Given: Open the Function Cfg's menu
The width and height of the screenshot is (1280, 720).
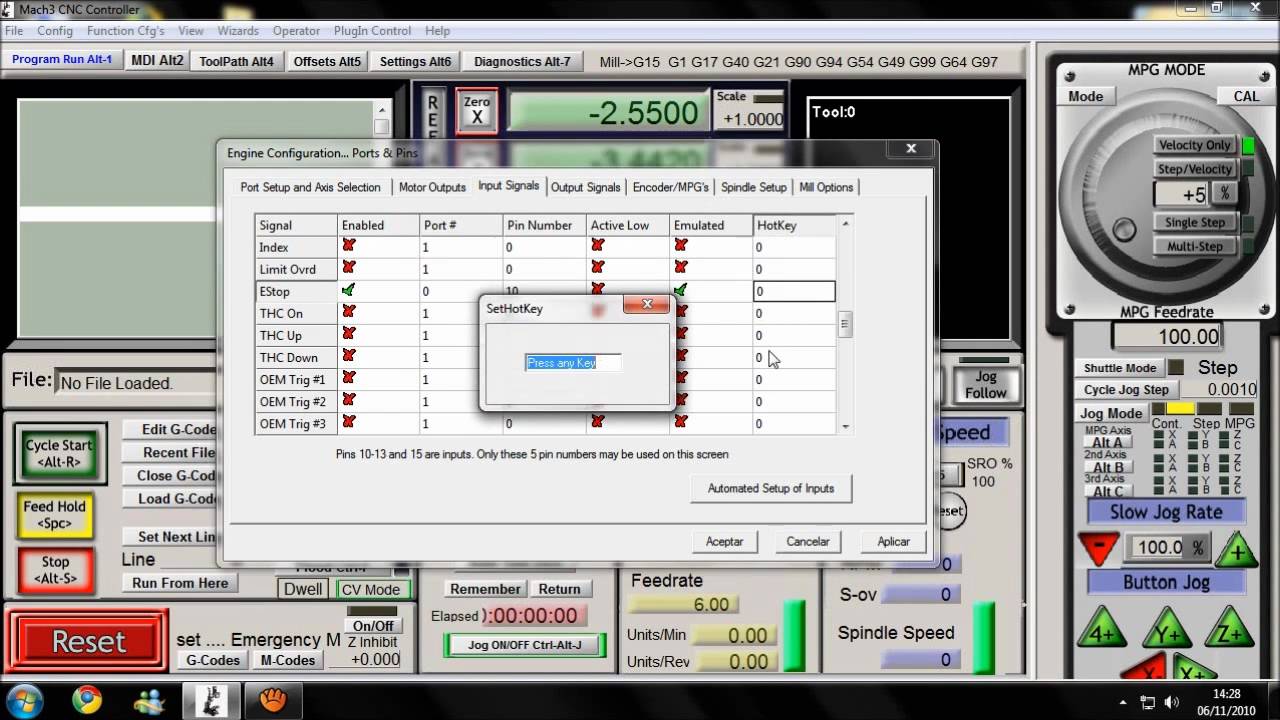Looking at the screenshot, I should pyautogui.click(x=126, y=31).
